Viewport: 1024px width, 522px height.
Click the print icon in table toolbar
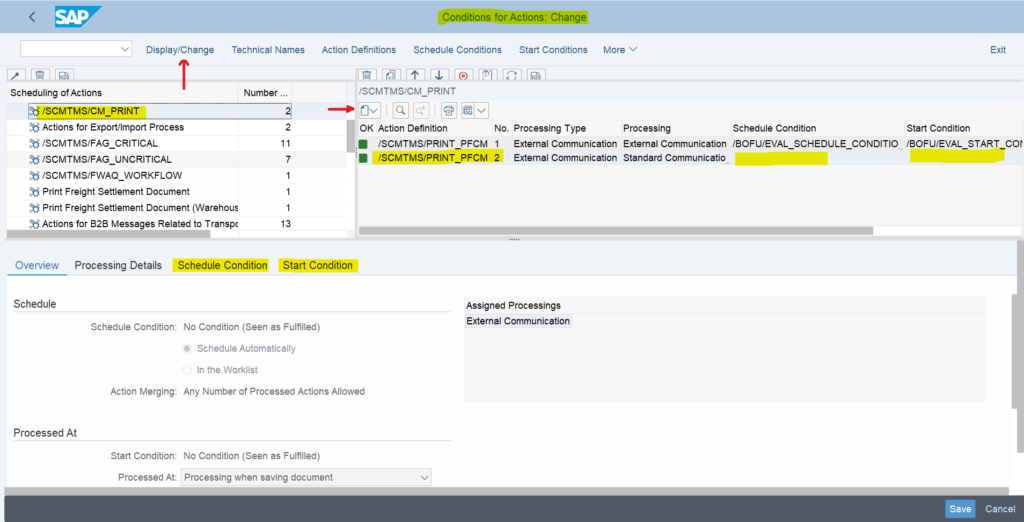tap(449, 110)
